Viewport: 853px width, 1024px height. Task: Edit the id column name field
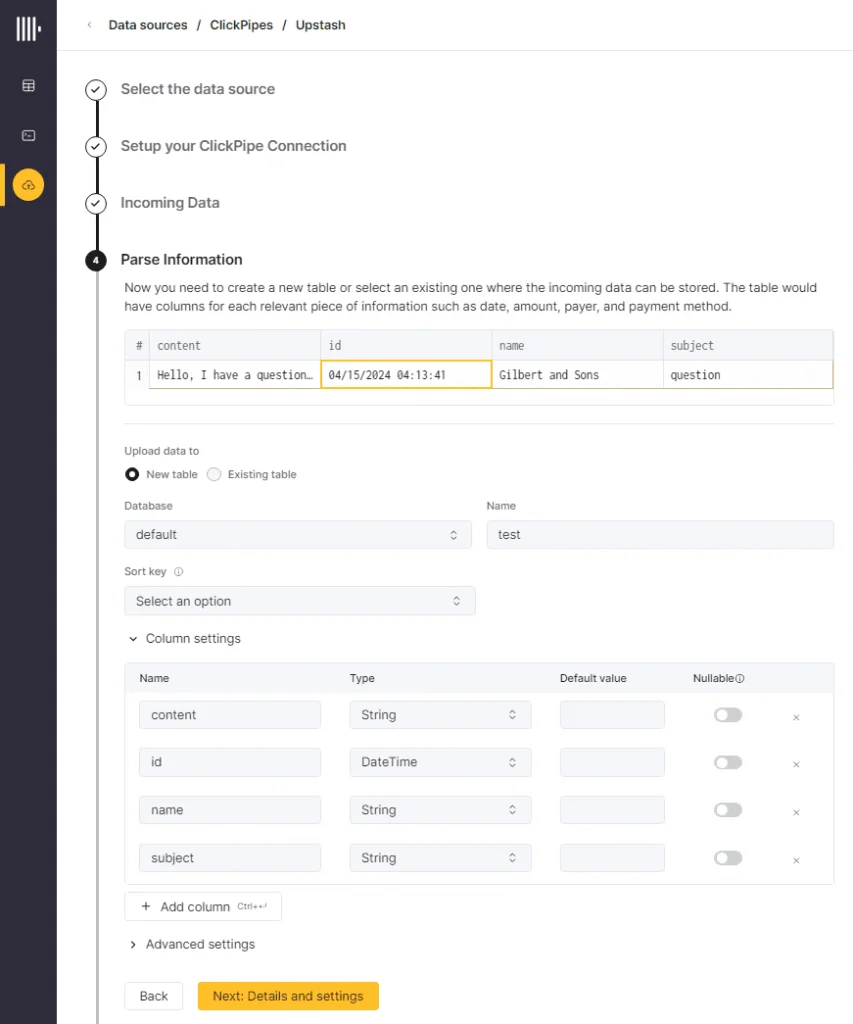coord(230,762)
